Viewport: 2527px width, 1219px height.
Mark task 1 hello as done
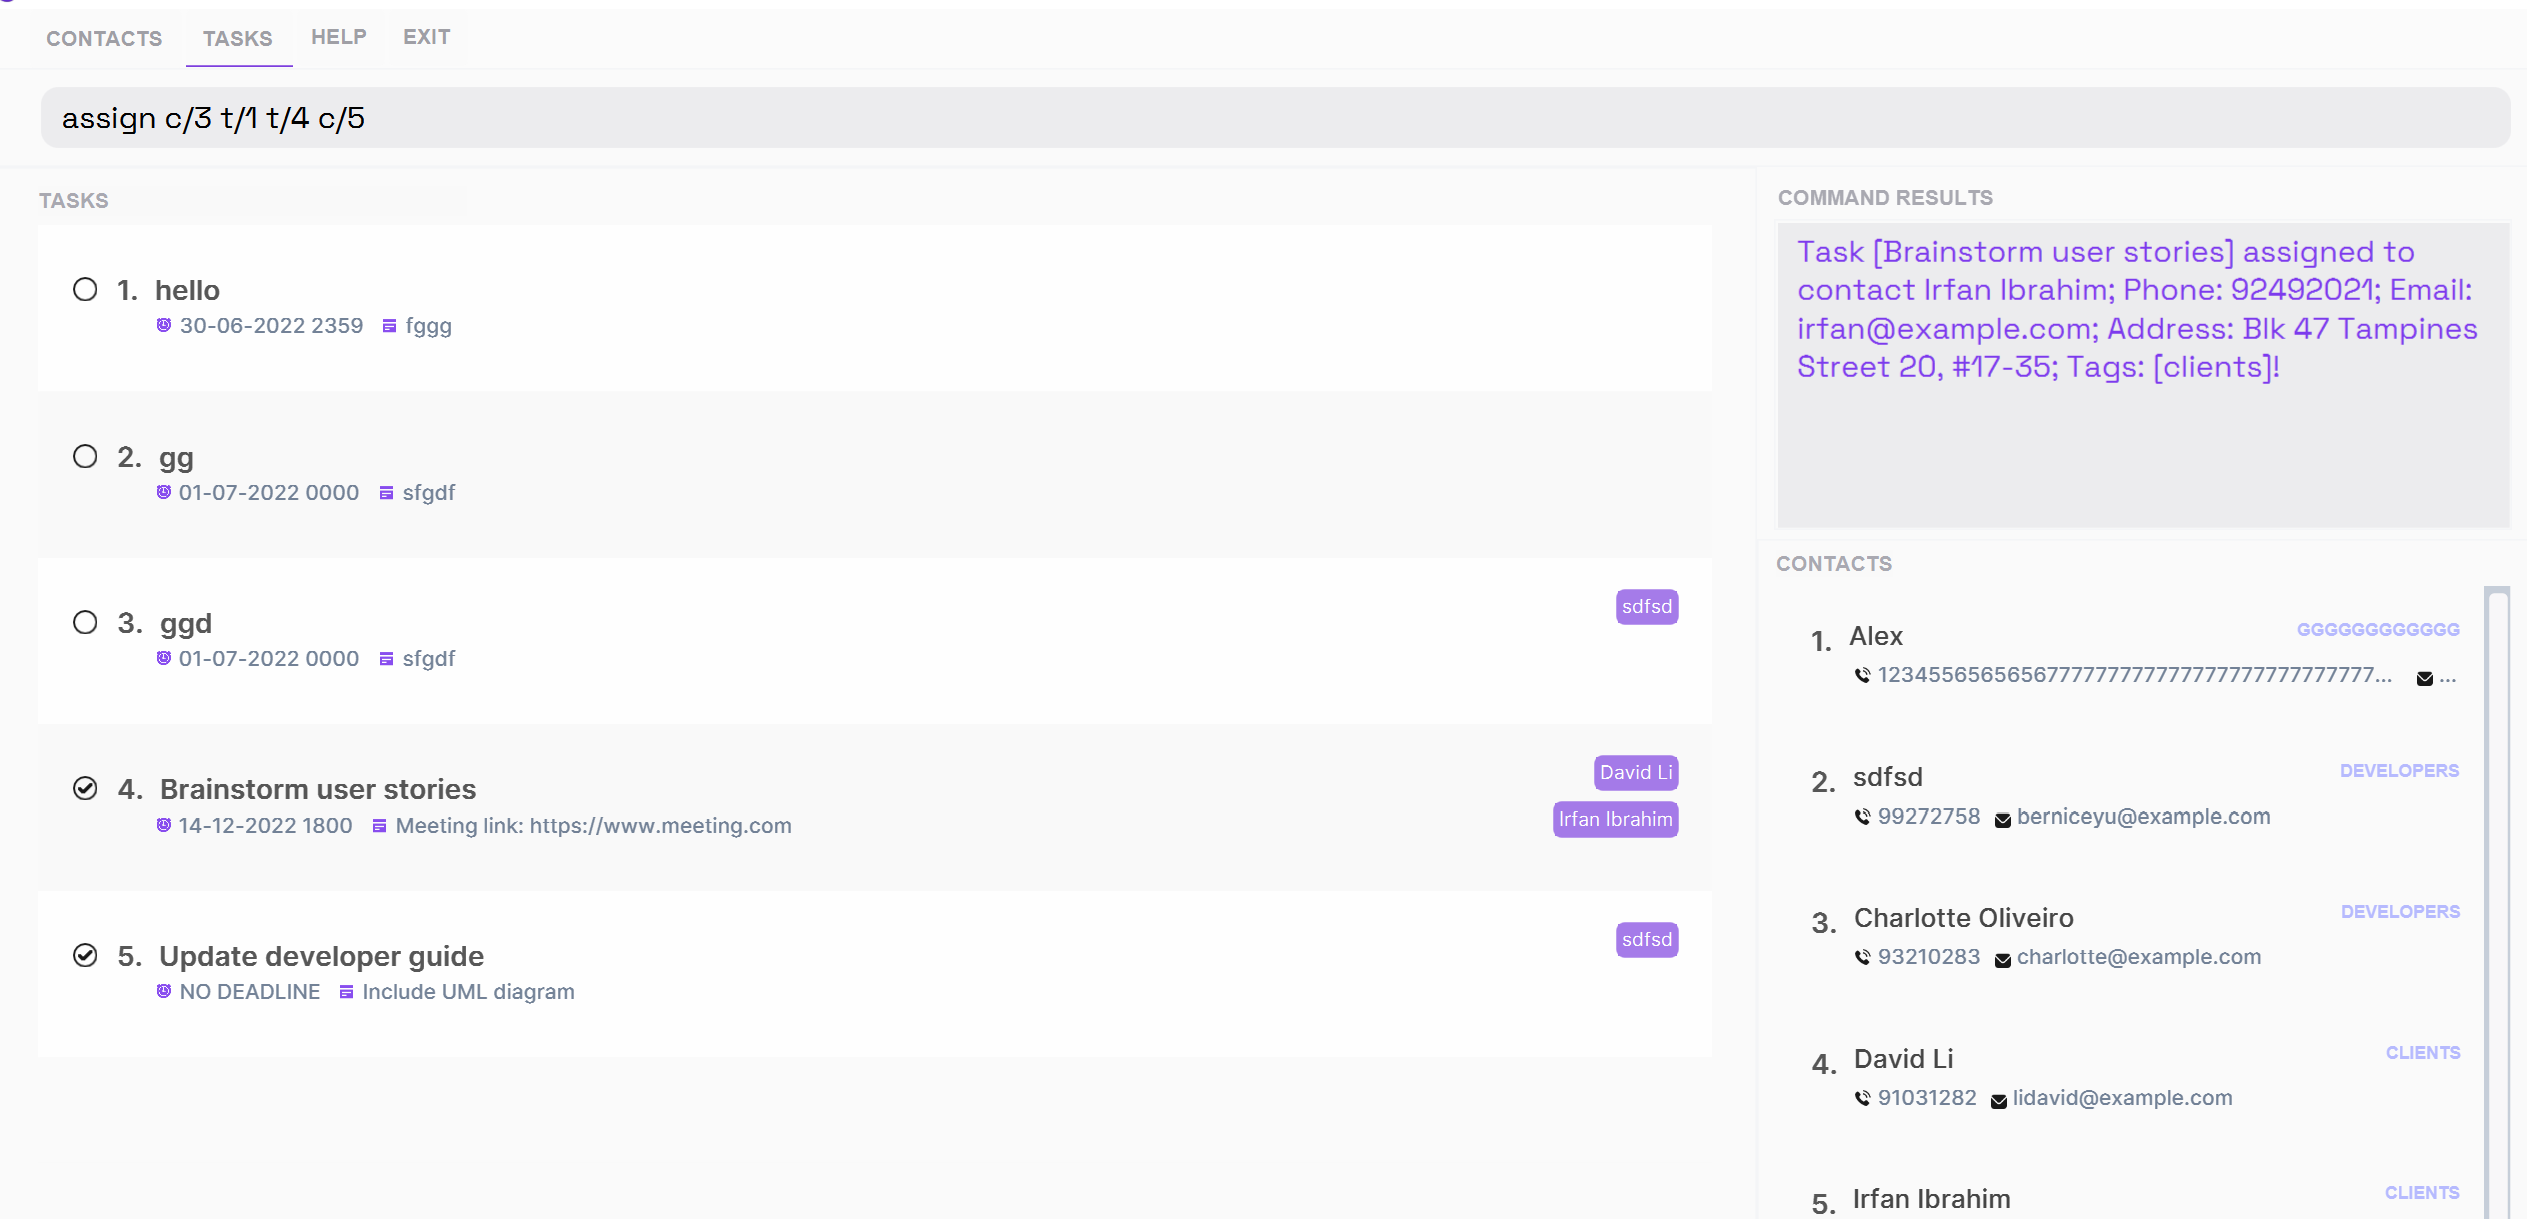coord(85,290)
